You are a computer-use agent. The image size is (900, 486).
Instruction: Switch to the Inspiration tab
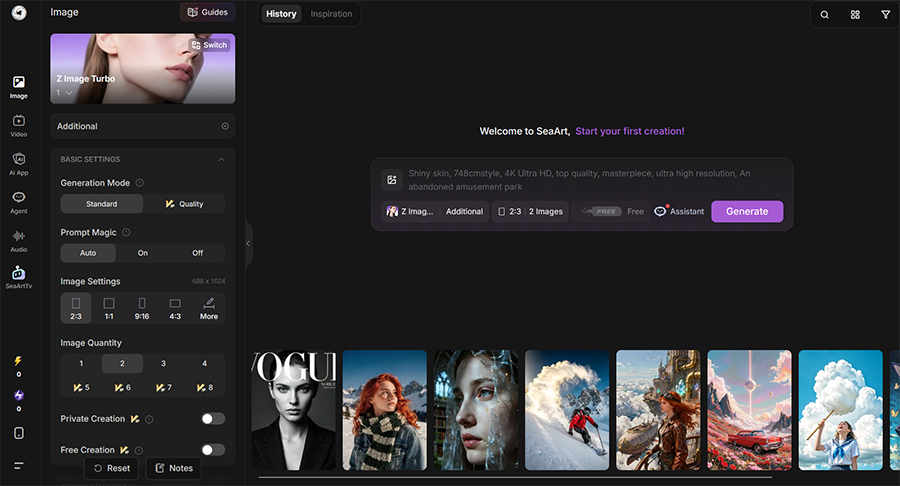(331, 14)
